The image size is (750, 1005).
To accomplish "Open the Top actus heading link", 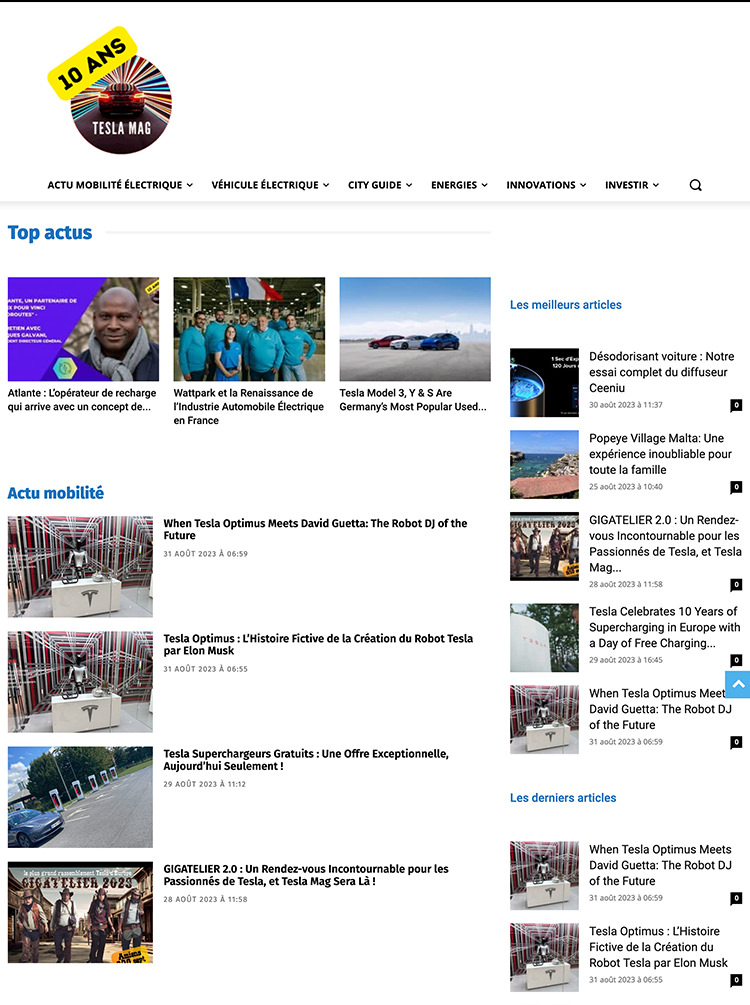I will (50, 233).
